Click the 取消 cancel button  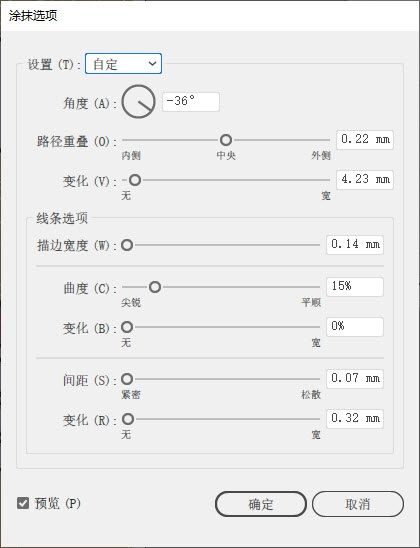click(358, 504)
